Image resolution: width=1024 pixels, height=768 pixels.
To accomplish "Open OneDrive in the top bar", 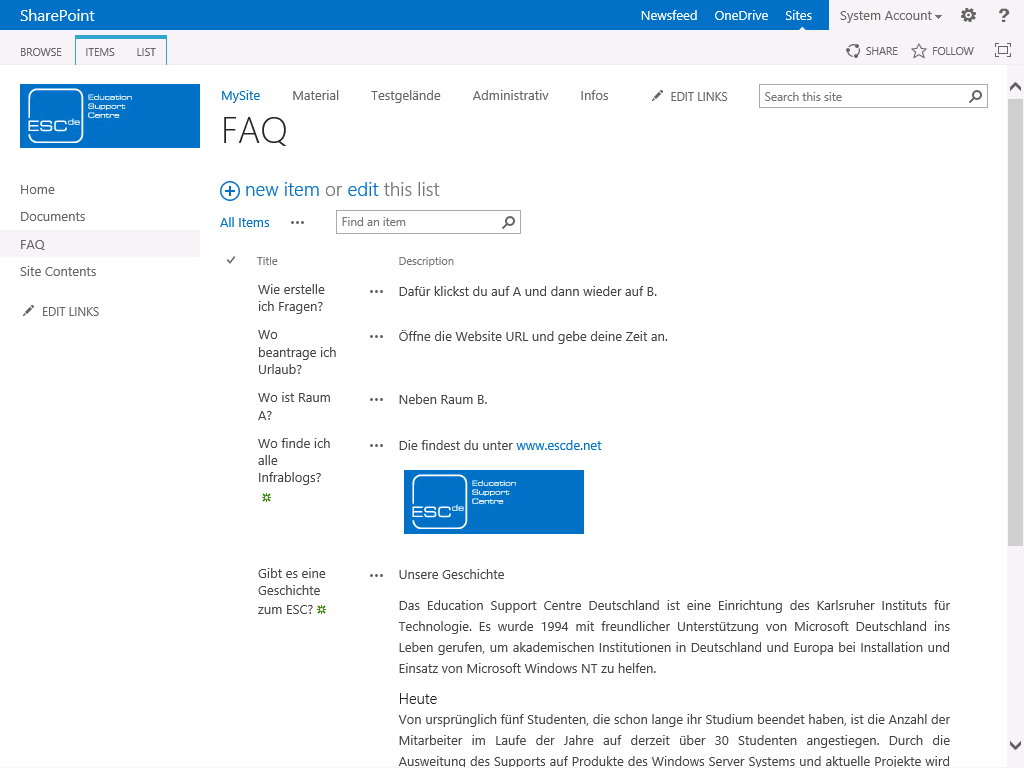I will tap(741, 16).
